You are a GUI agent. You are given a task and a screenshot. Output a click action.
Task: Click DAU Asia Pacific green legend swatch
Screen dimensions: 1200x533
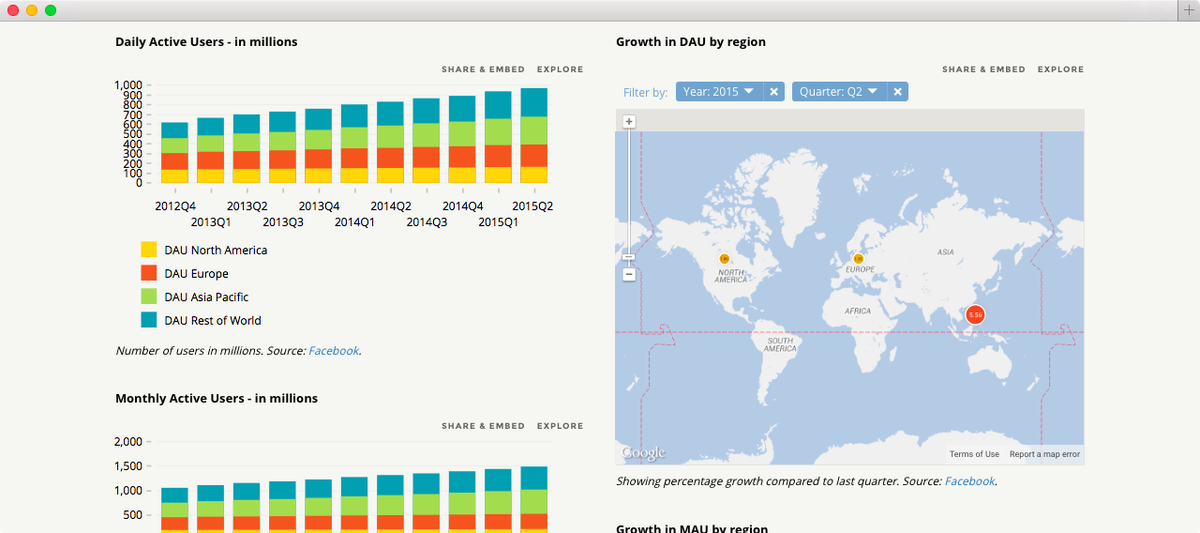pyautogui.click(x=148, y=297)
